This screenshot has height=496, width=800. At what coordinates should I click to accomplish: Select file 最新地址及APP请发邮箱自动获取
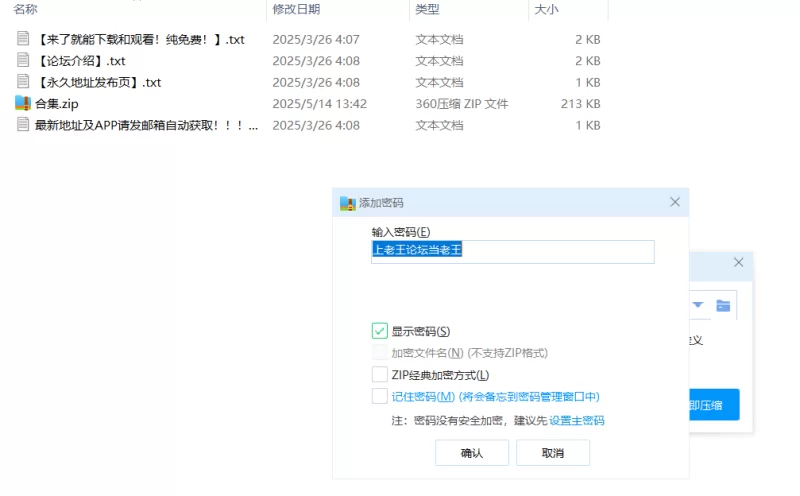point(146,125)
